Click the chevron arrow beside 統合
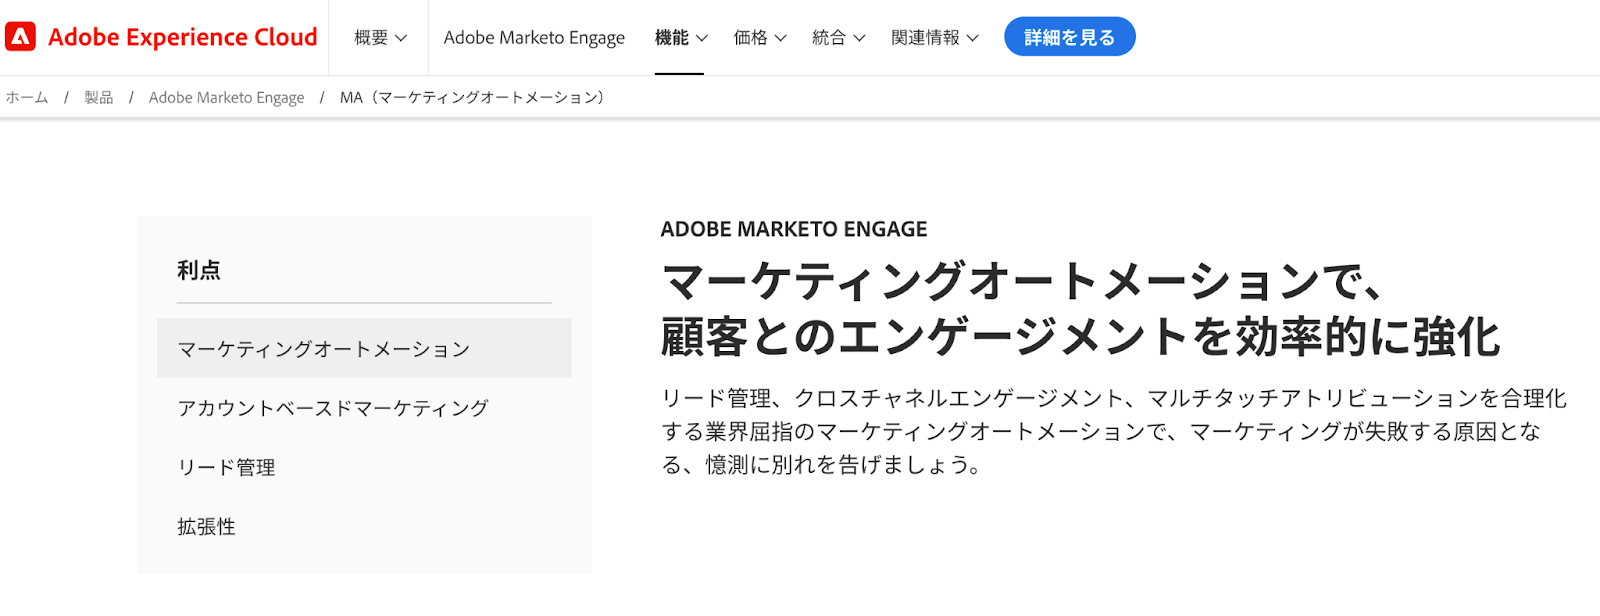1600x616 pixels. pos(860,38)
